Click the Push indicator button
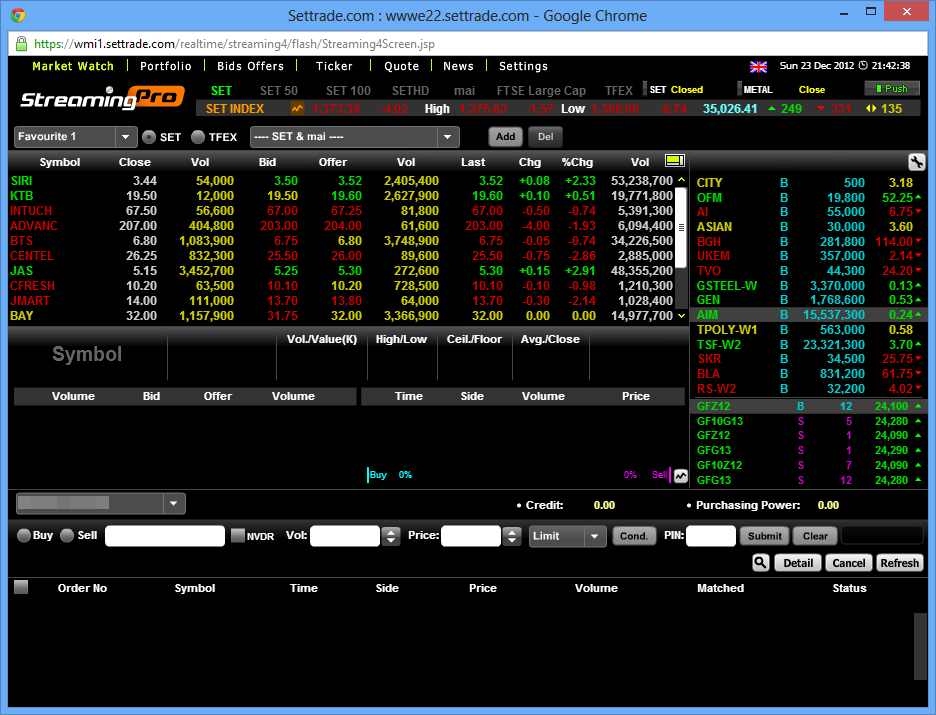Image resolution: width=936 pixels, height=715 pixels. [891, 89]
